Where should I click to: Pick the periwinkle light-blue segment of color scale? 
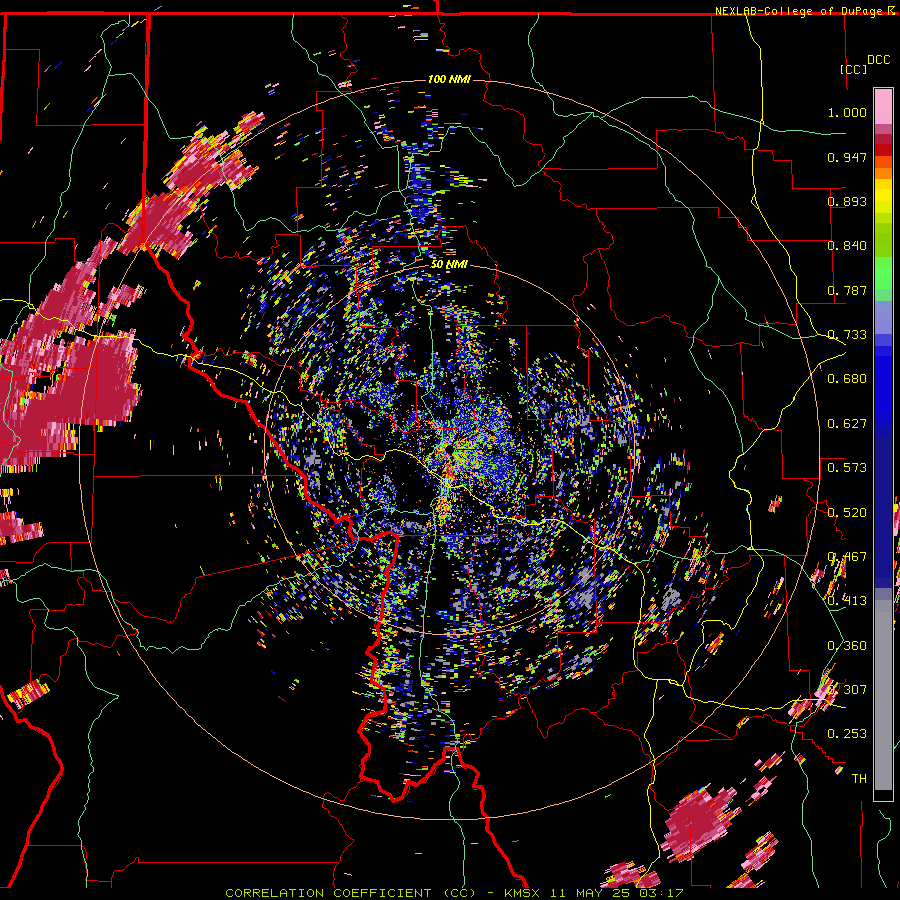click(883, 317)
